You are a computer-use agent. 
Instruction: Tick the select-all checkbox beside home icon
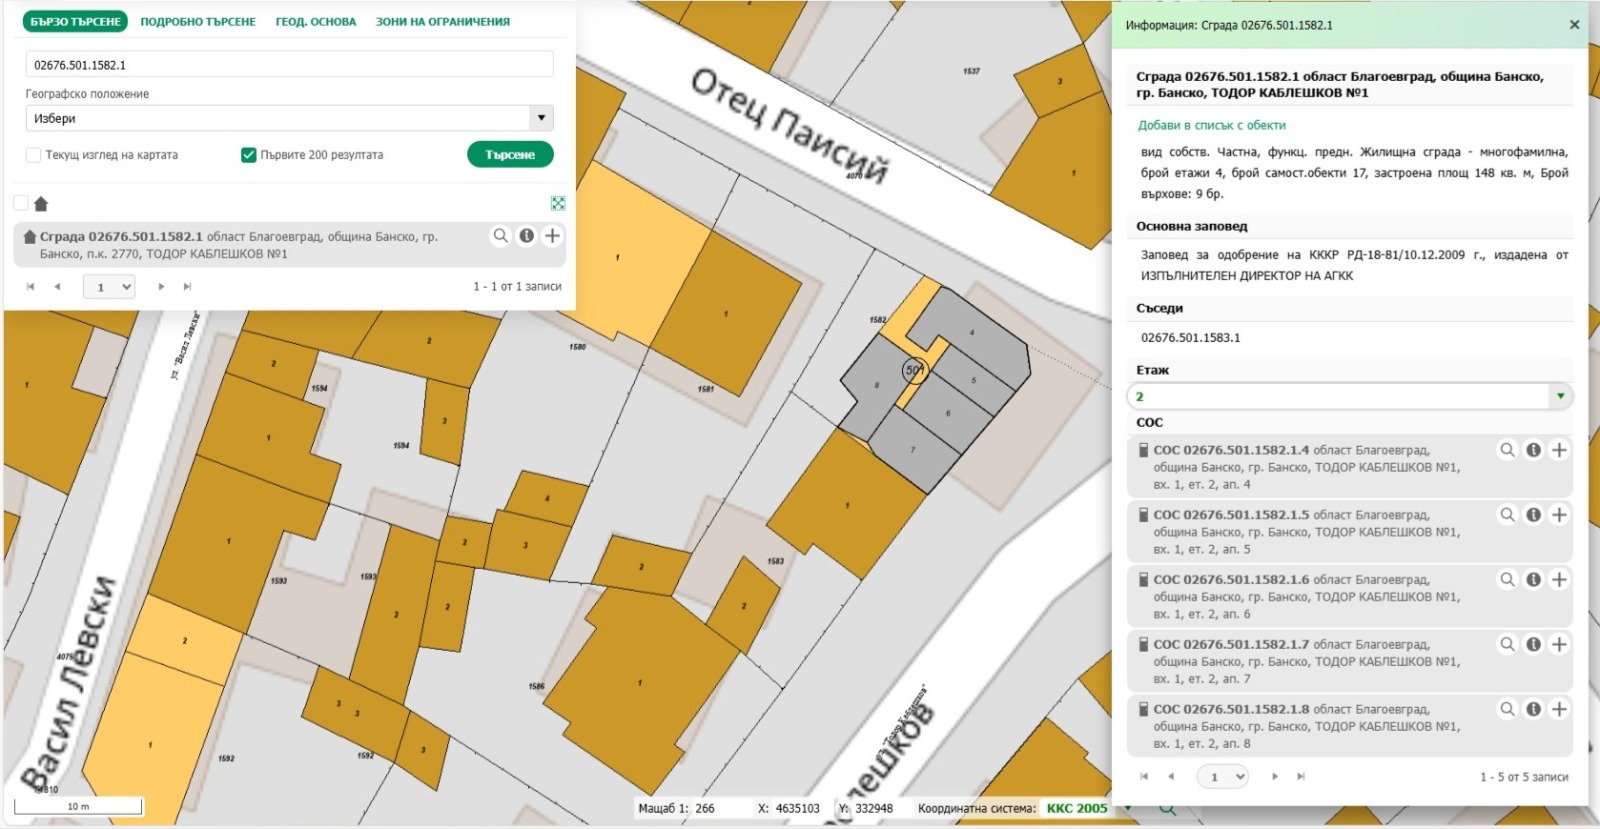point(21,204)
